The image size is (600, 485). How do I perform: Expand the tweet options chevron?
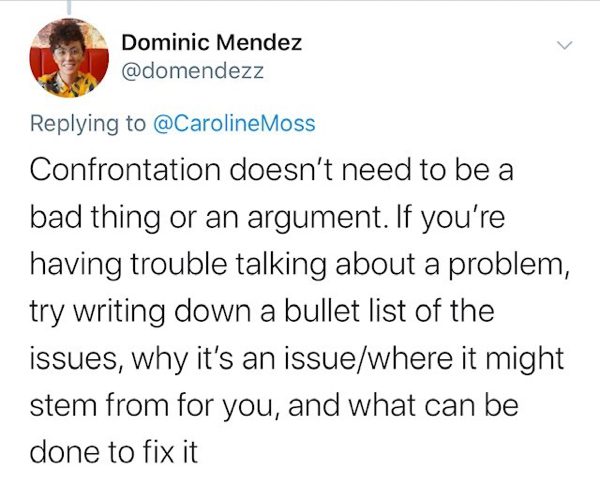(564, 45)
